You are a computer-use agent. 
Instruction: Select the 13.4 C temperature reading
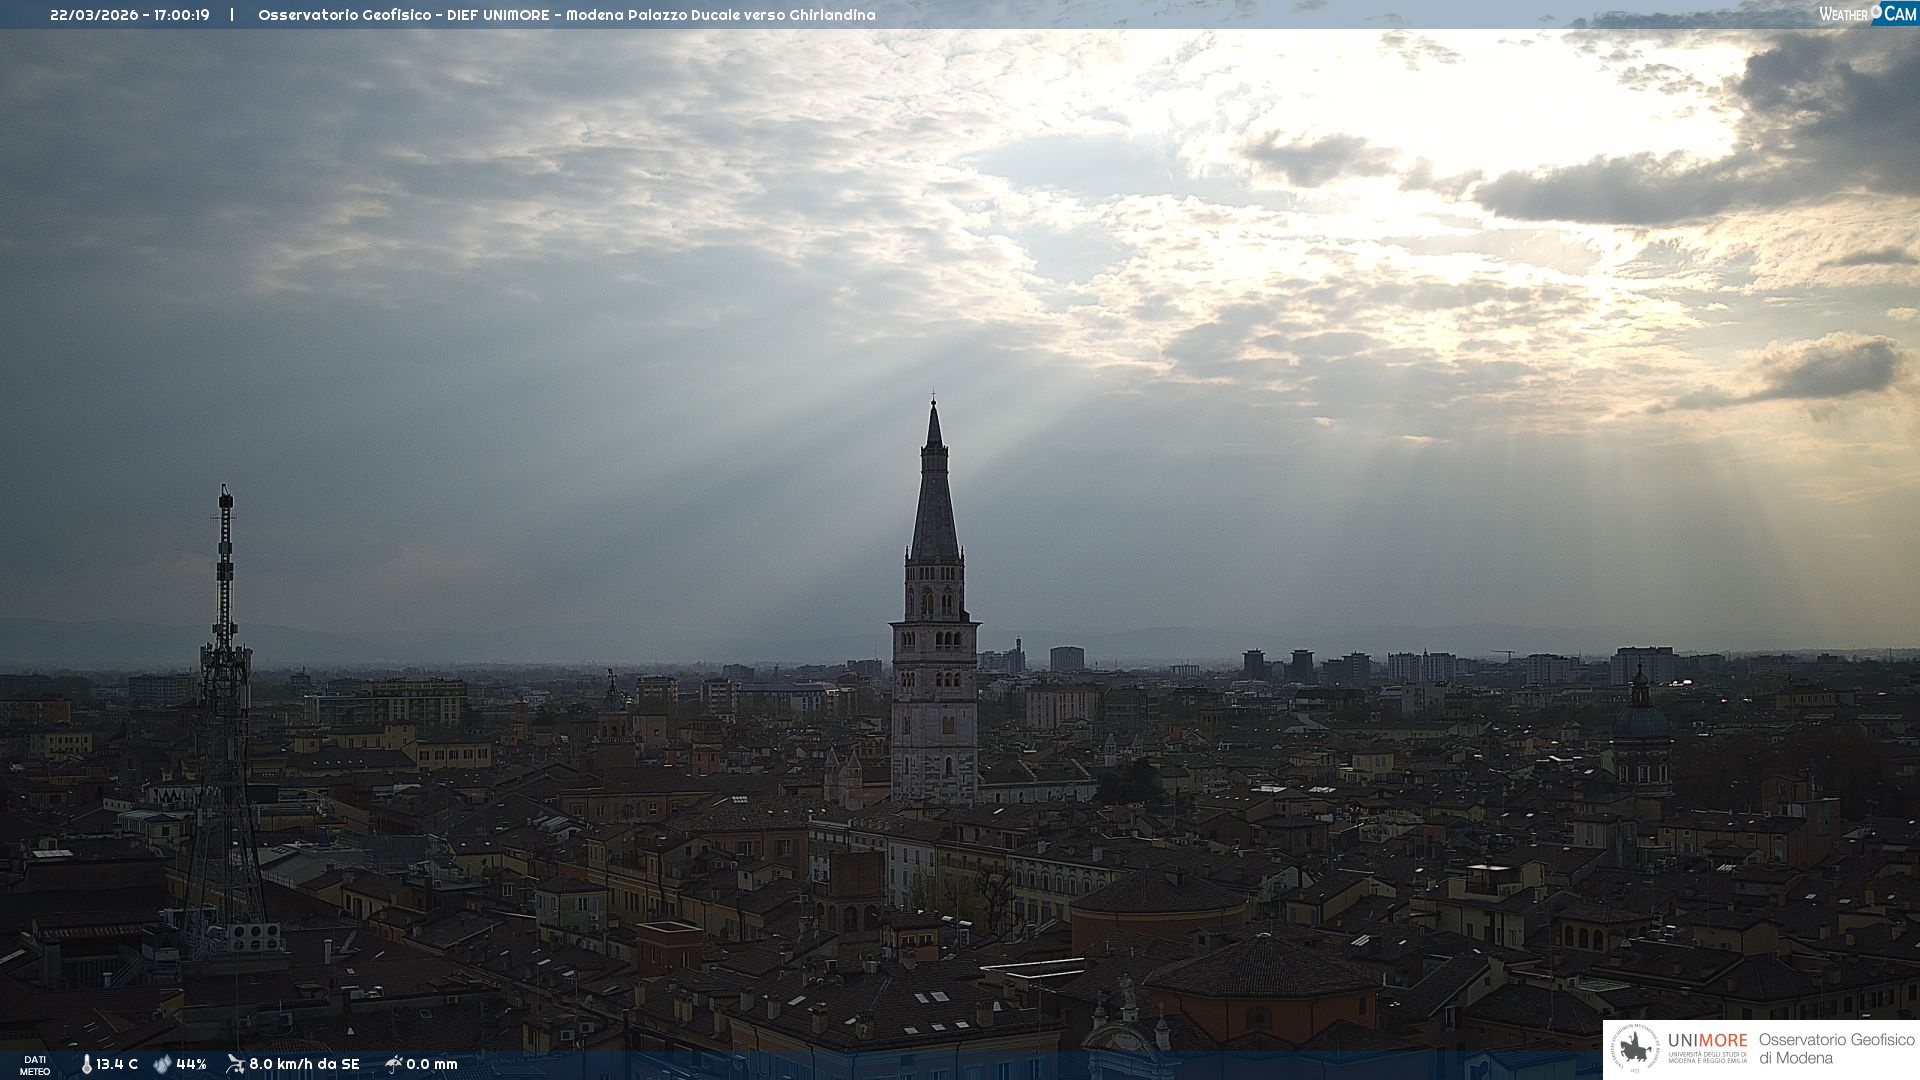(117, 1065)
